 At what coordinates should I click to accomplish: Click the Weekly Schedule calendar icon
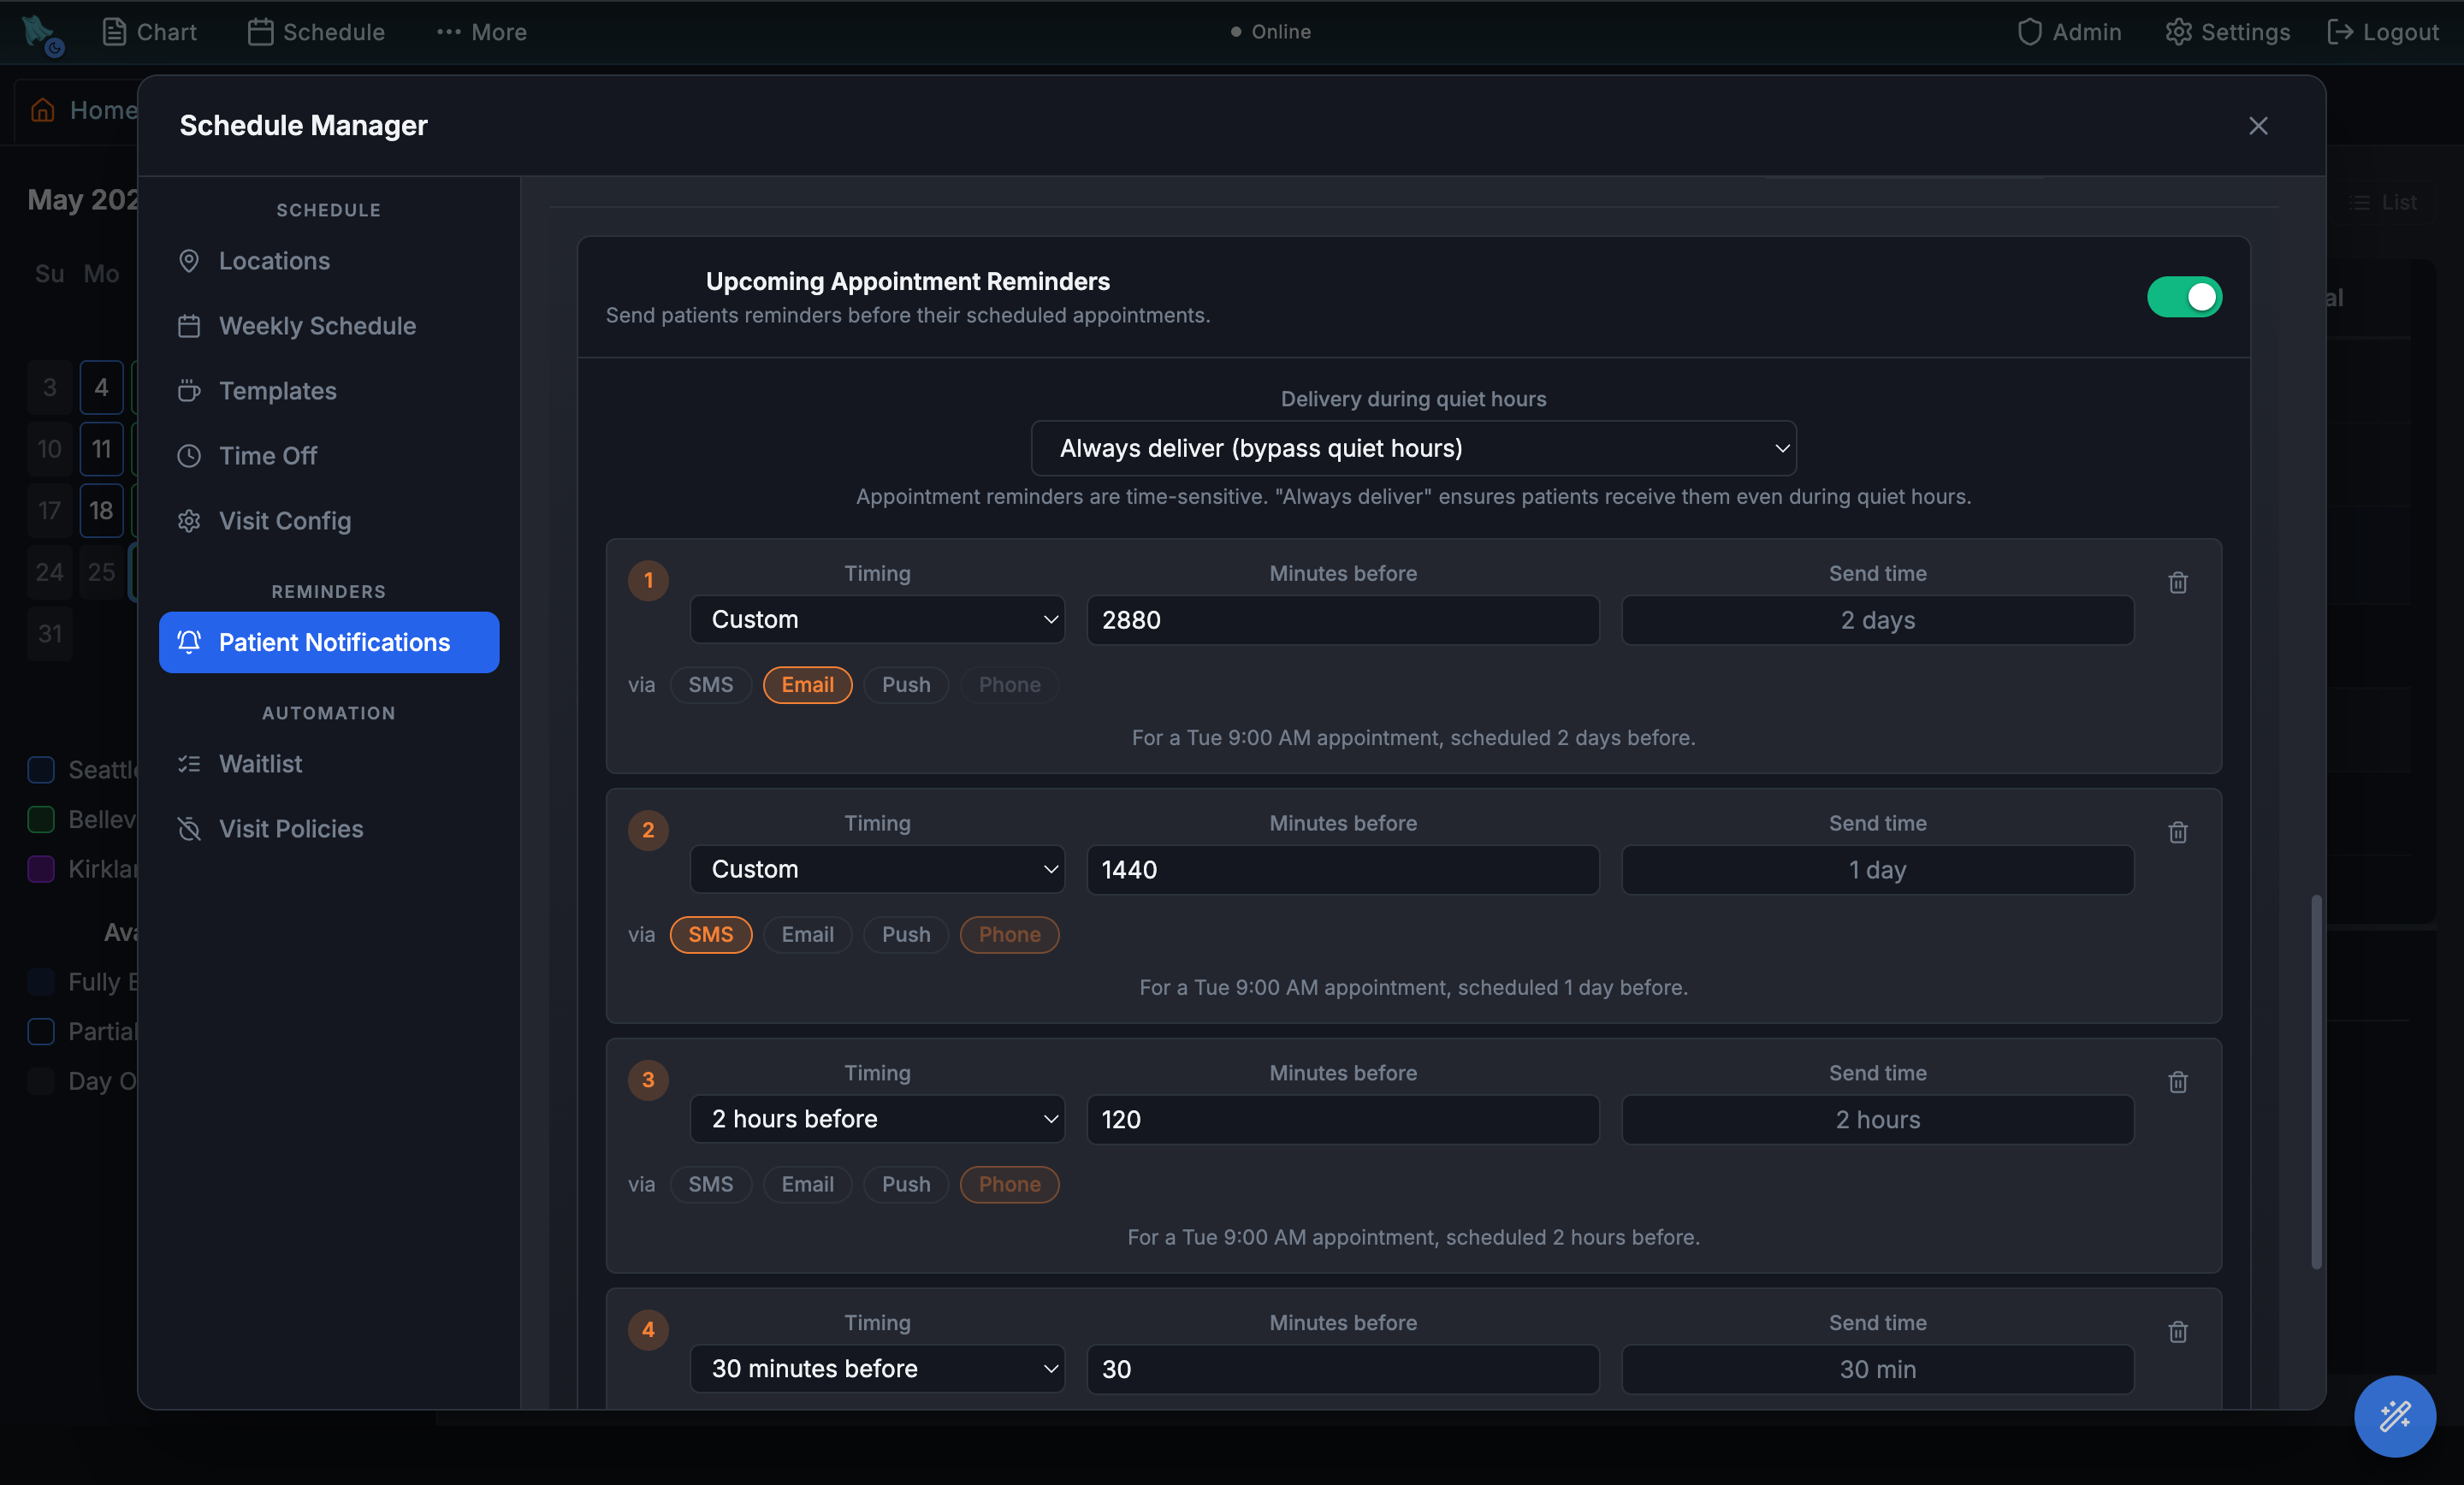[x=189, y=326]
